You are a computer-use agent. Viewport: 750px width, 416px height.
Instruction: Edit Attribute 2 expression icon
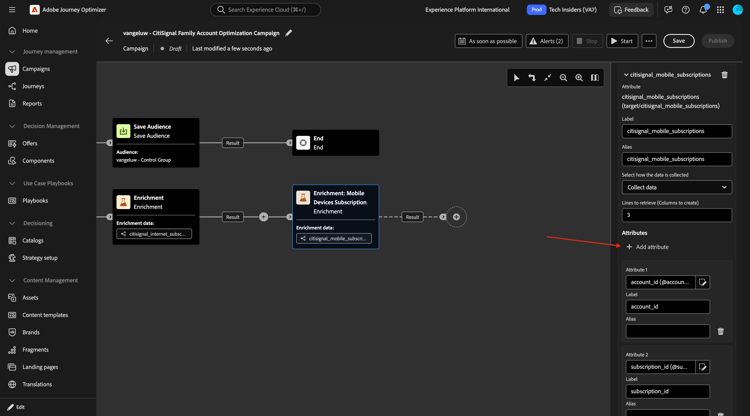[x=703, y=367]
